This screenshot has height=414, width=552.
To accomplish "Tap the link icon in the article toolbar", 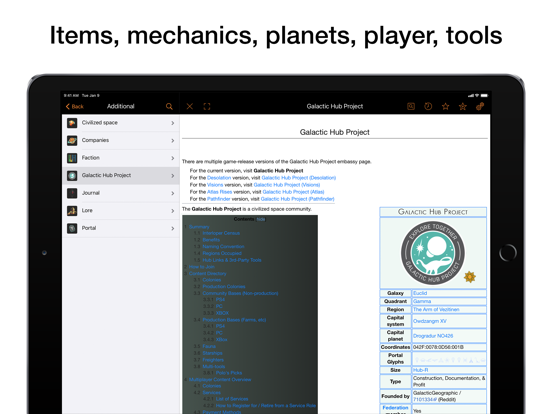I will (480, 106).
